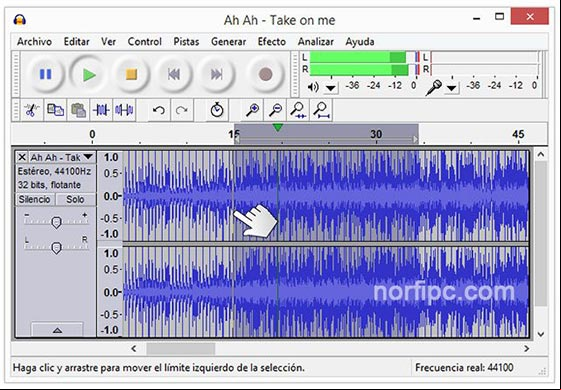Open the playback meter dropdown arrow
This screenshot has width=561, height=390.
tap(331, 88)
